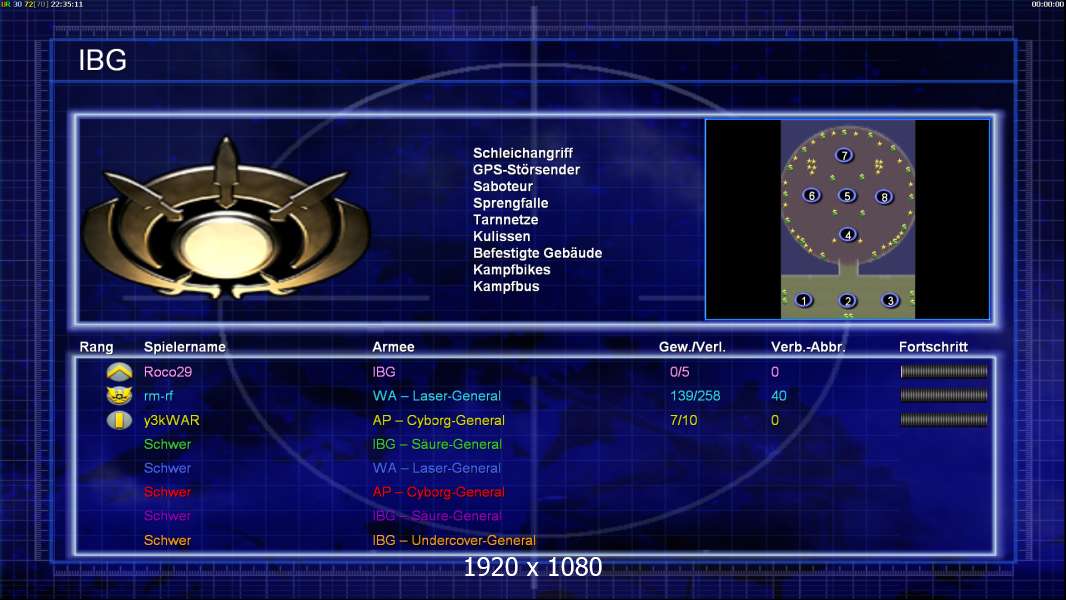Select the orange Schwer AI player

tap(167, 540)
